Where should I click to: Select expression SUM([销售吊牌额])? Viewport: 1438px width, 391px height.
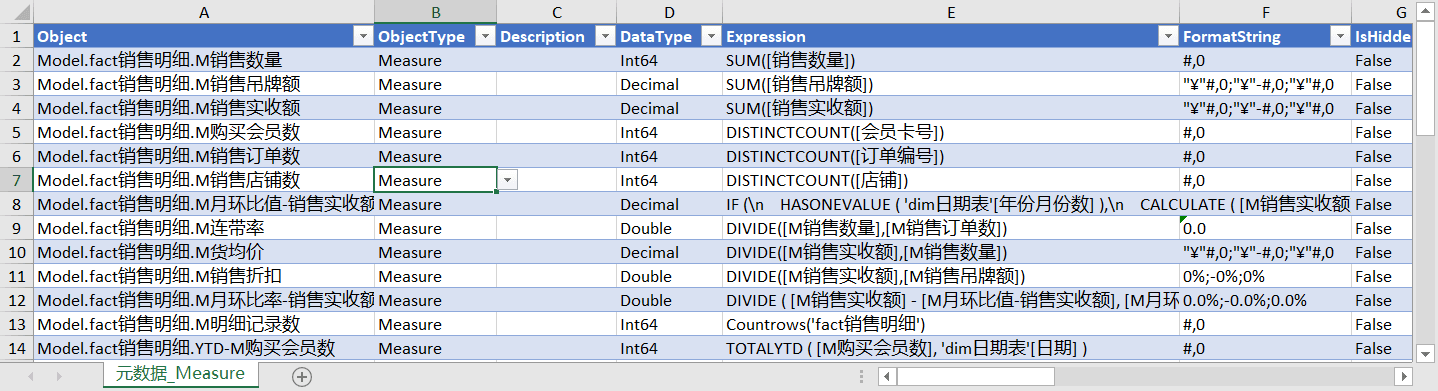pyautogui.click(x=951, y=84)
